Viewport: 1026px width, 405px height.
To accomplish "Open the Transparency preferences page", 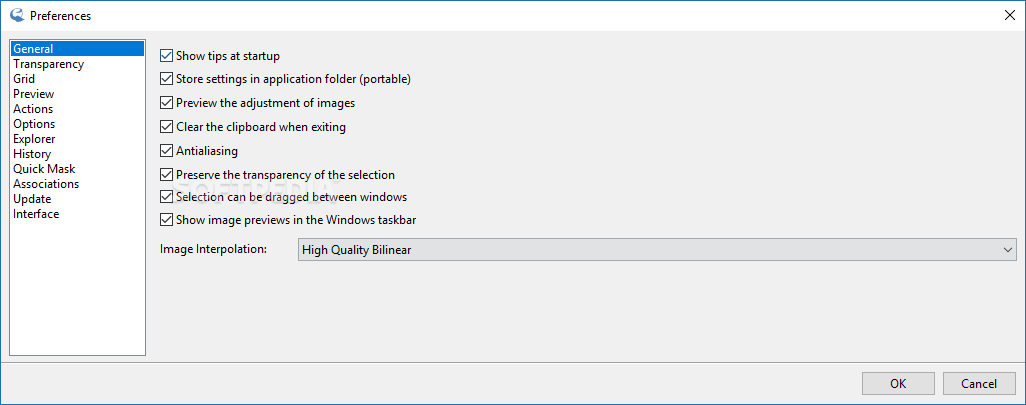I will click(77, 64).
